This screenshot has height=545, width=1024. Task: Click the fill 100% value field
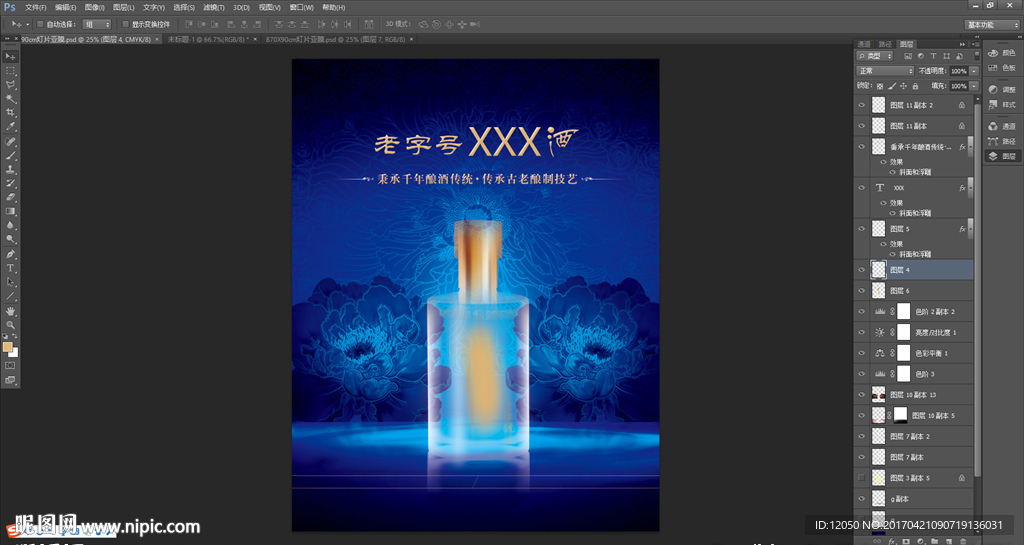(959, 86)
